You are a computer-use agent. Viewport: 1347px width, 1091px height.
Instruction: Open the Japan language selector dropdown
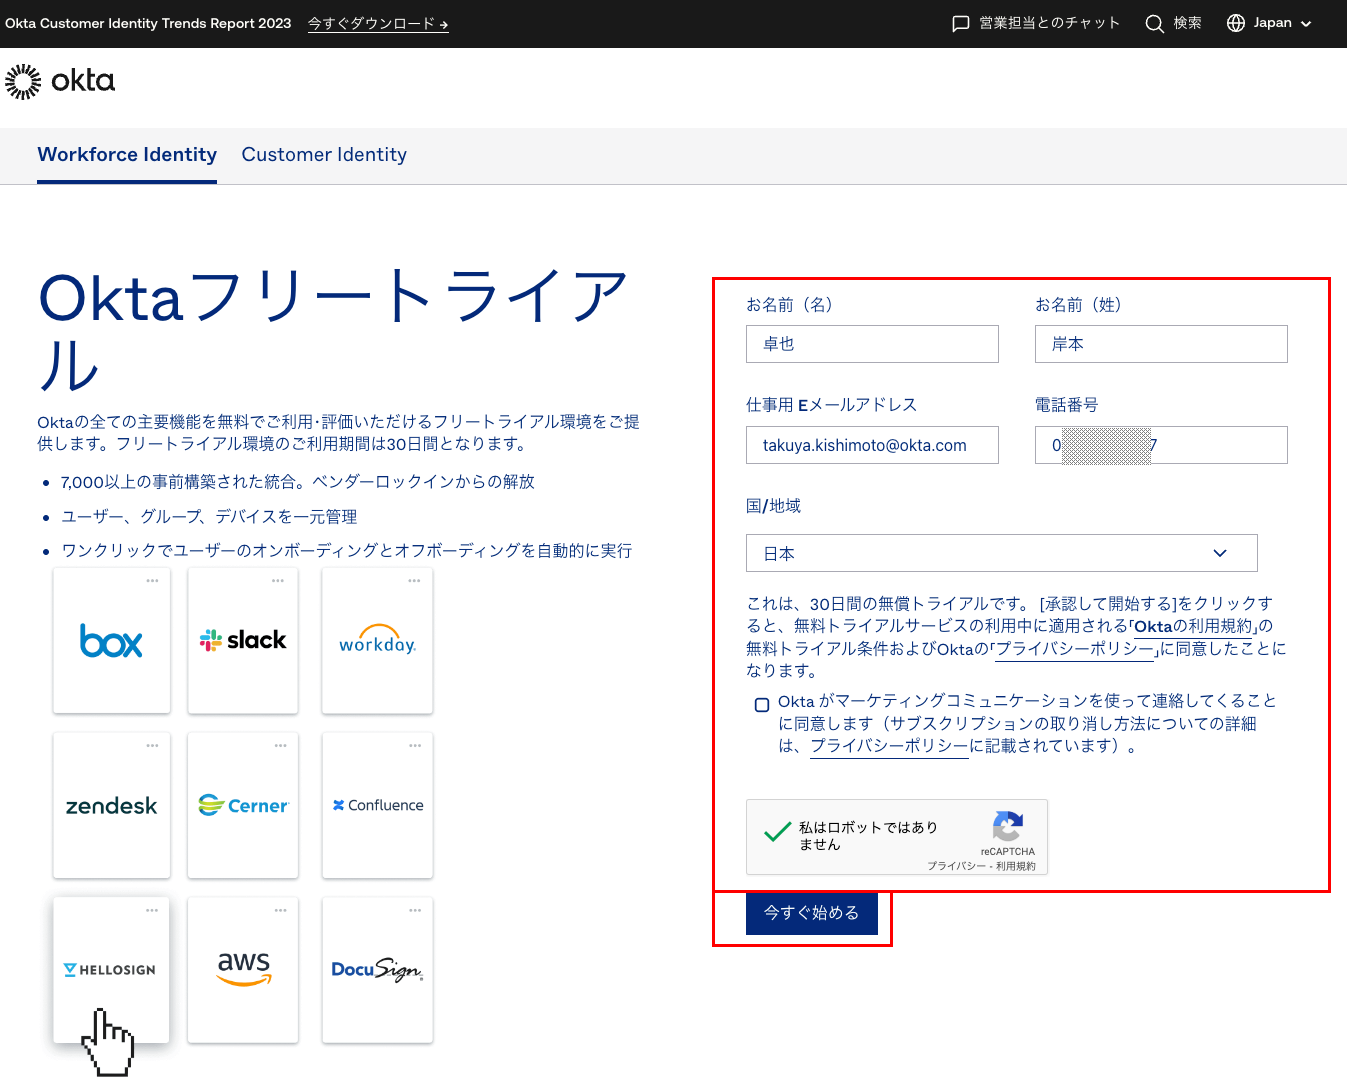coord(1270,23)
